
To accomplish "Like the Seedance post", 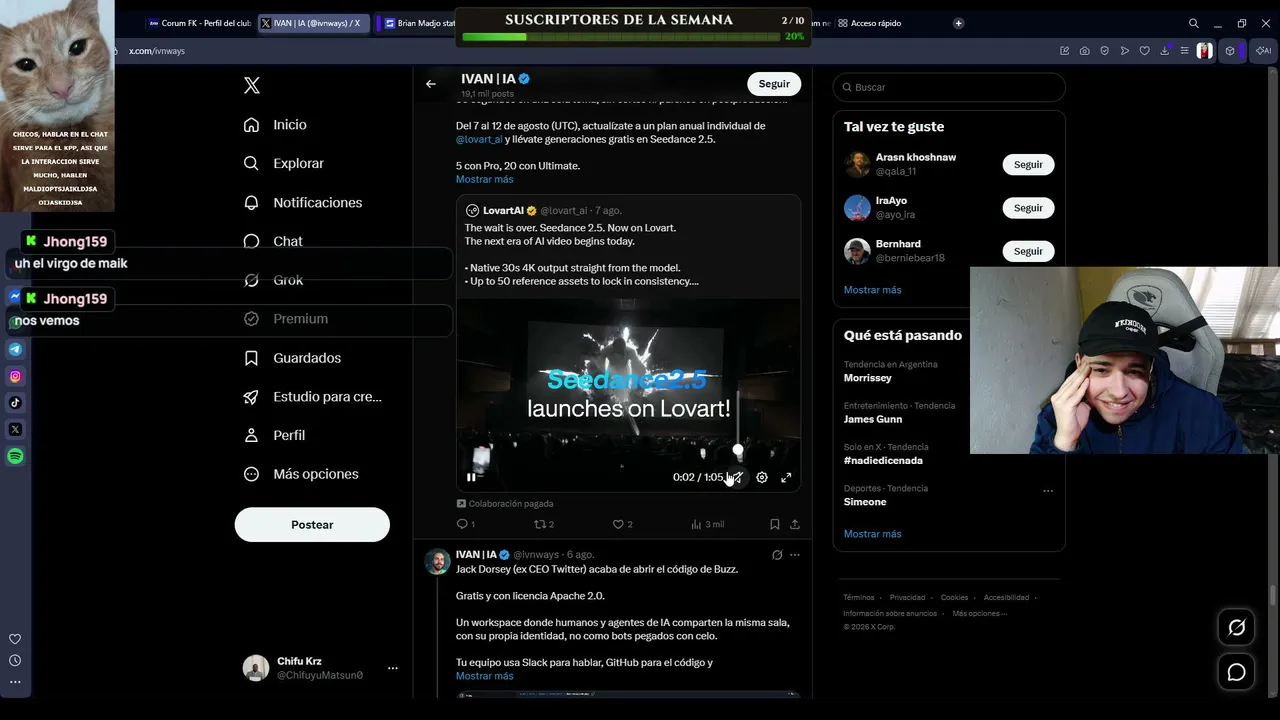I will [x=622, y=524].
